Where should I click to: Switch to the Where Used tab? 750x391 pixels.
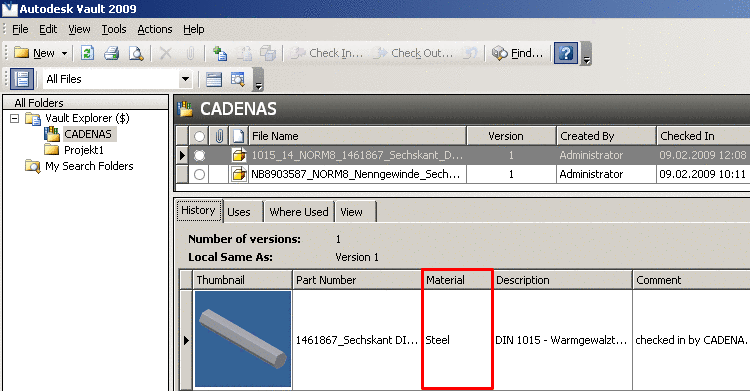299,212
